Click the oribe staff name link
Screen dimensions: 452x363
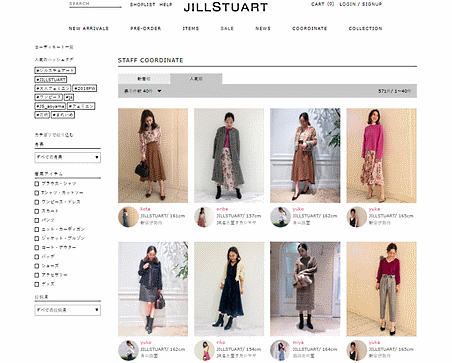(x=222, y=209)
